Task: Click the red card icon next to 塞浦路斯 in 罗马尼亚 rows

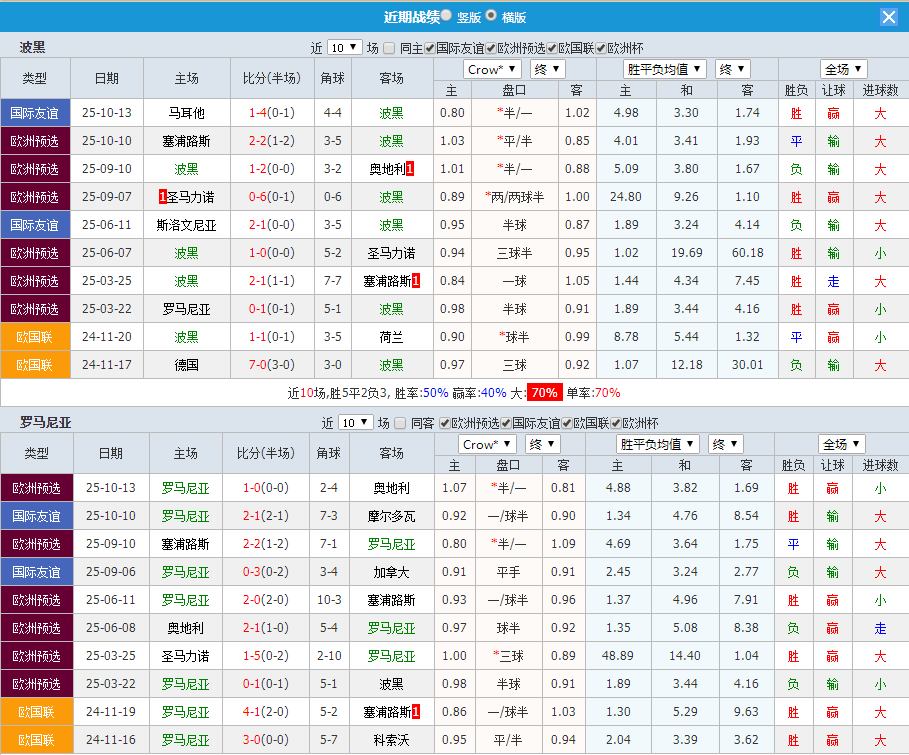Action: 415,711
